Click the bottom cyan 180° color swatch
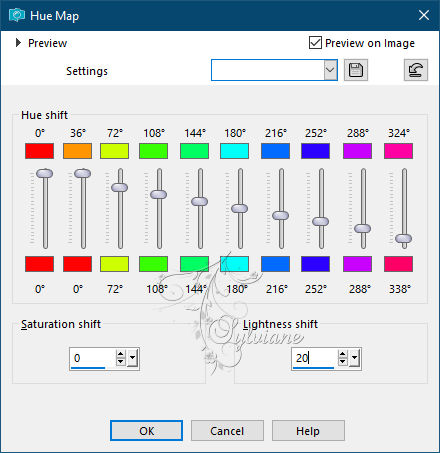 tap(234, 264)
